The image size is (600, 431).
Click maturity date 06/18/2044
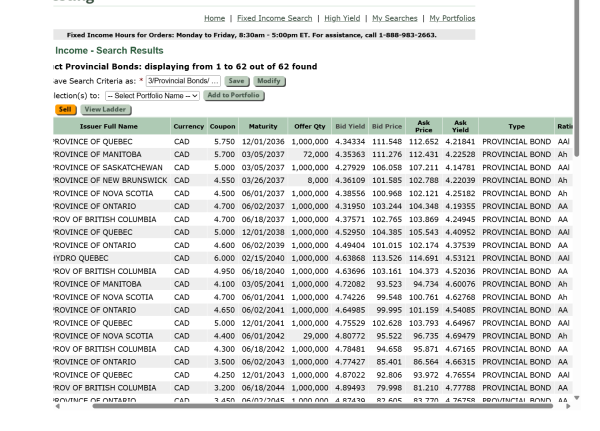[263, 388]
